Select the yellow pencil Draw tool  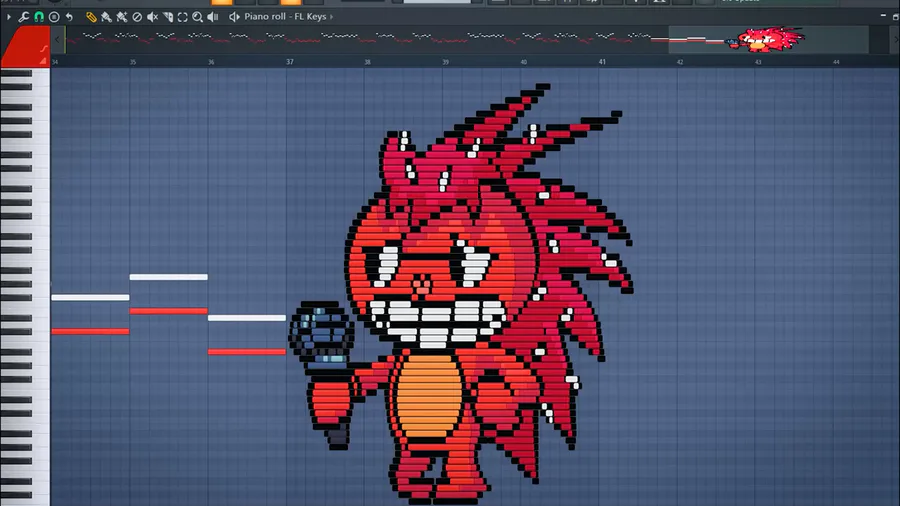pos(91,17)
